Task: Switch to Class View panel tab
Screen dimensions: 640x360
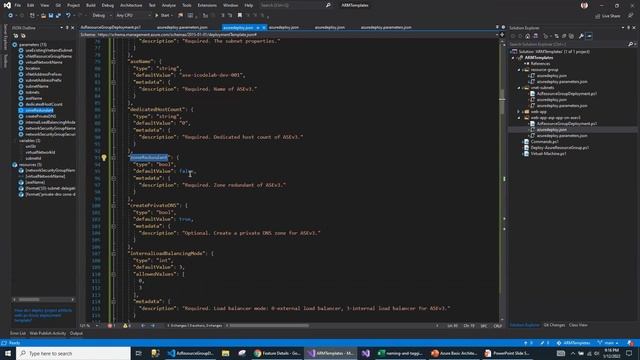Action: [578, 325]
